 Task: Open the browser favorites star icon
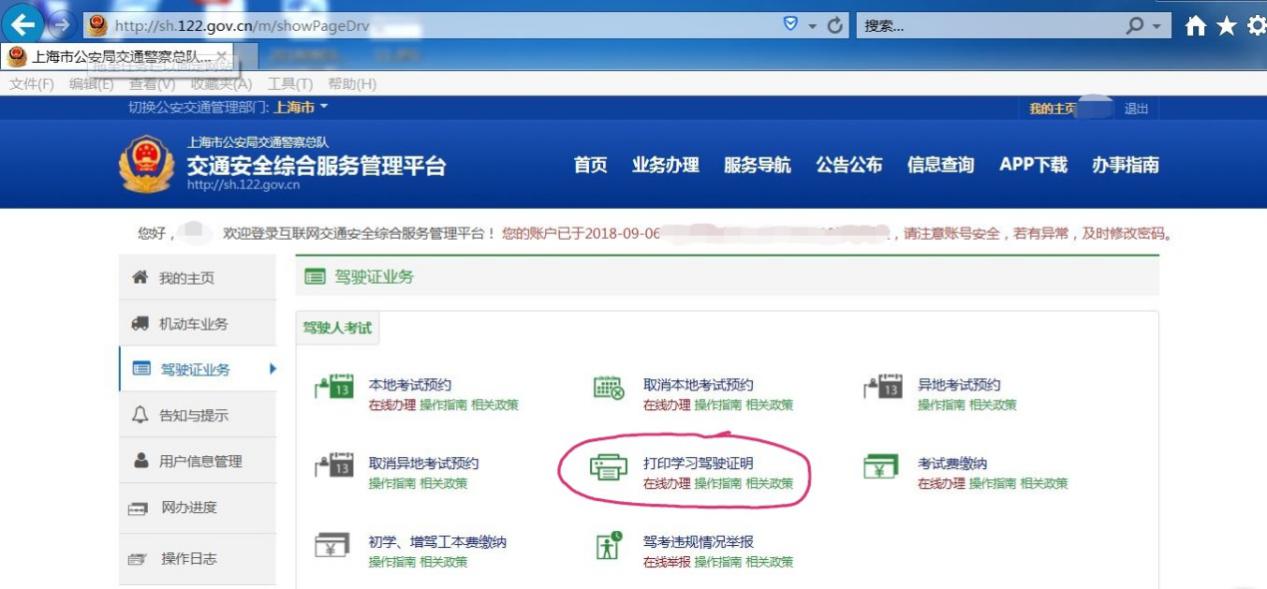point(1227,27)
